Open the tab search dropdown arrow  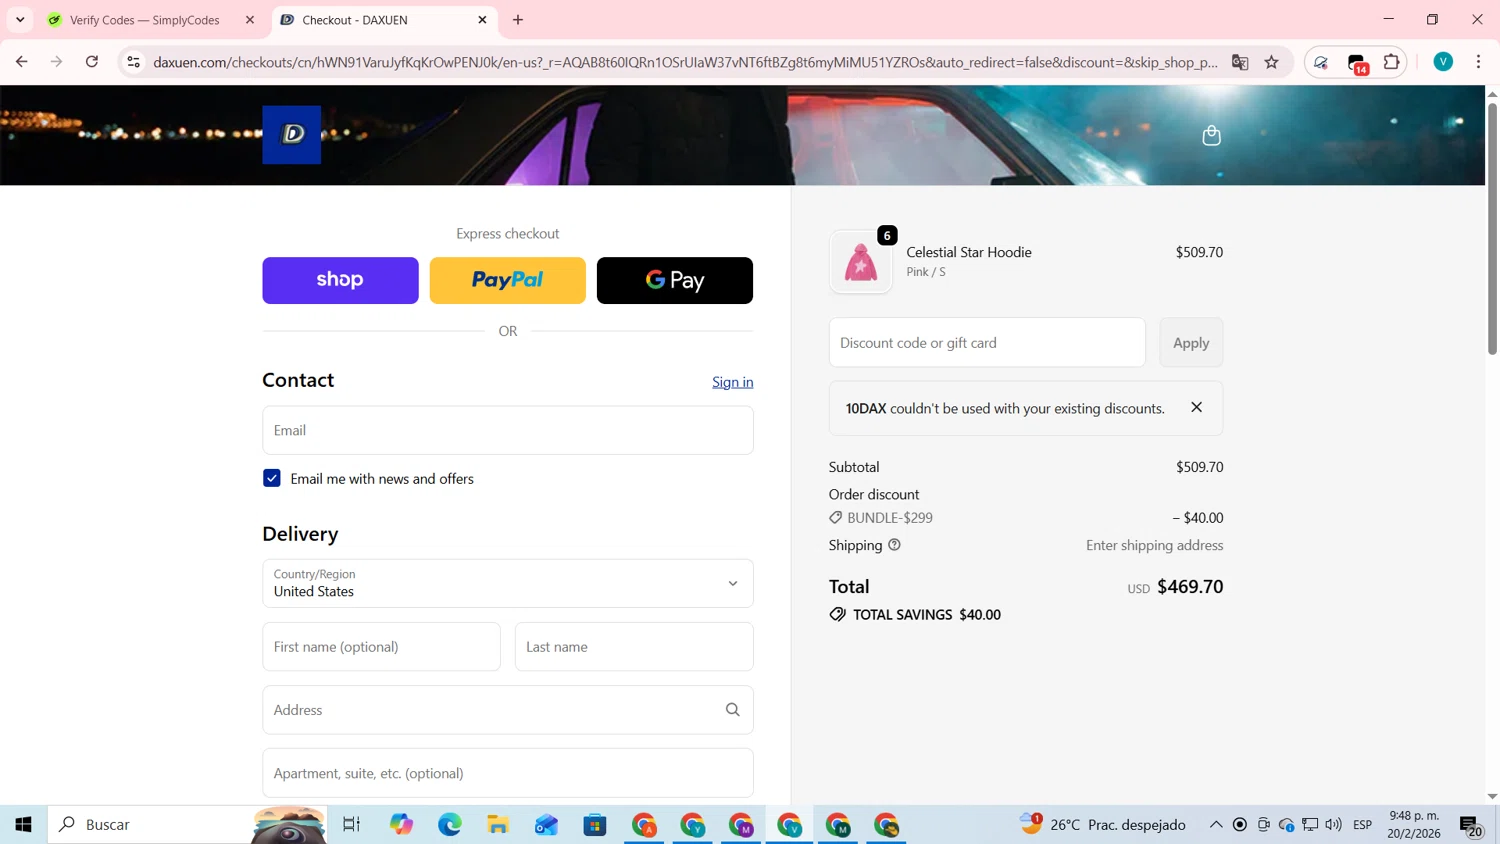coord(20,20)
